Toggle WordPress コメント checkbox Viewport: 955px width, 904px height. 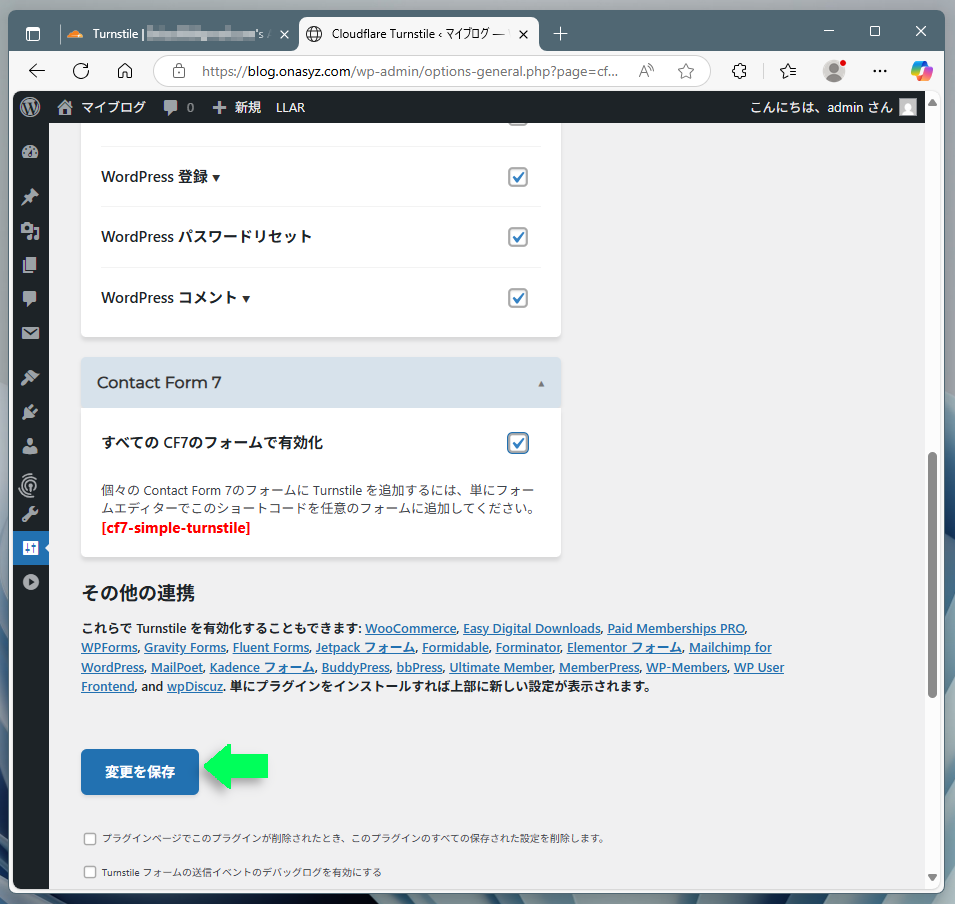(x=518, y=298)
